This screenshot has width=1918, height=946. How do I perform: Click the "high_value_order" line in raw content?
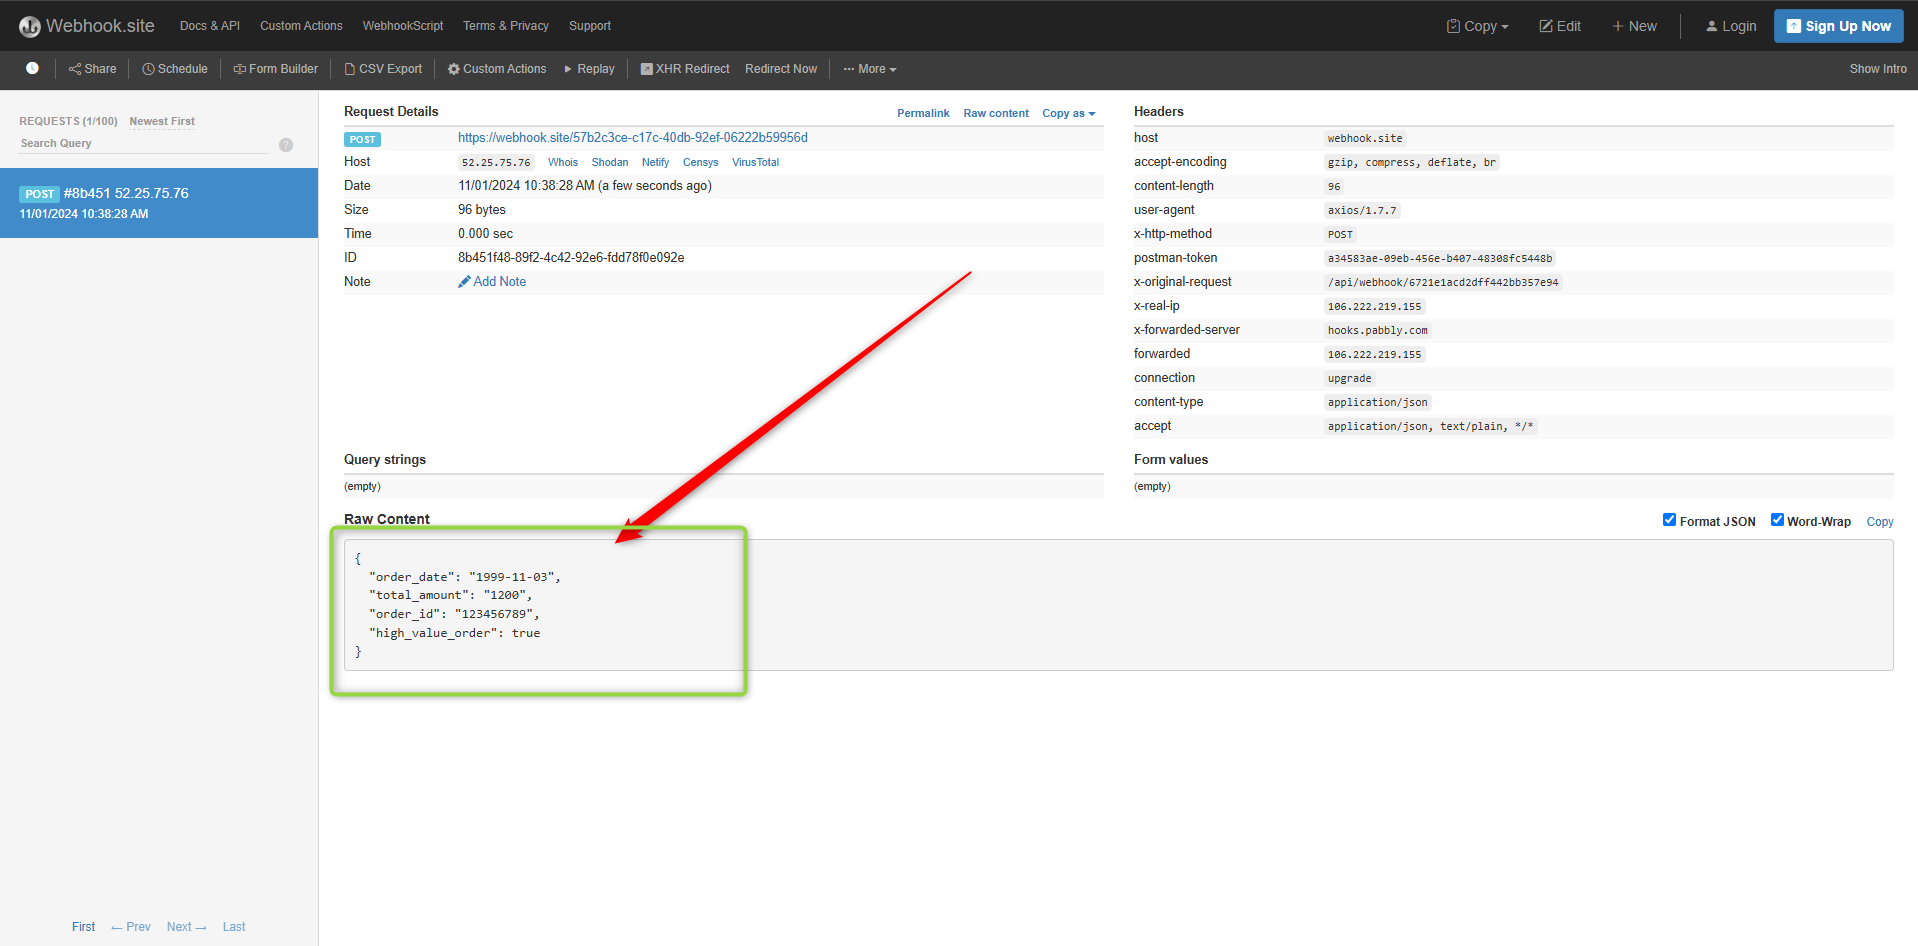(x=454, y=633)
